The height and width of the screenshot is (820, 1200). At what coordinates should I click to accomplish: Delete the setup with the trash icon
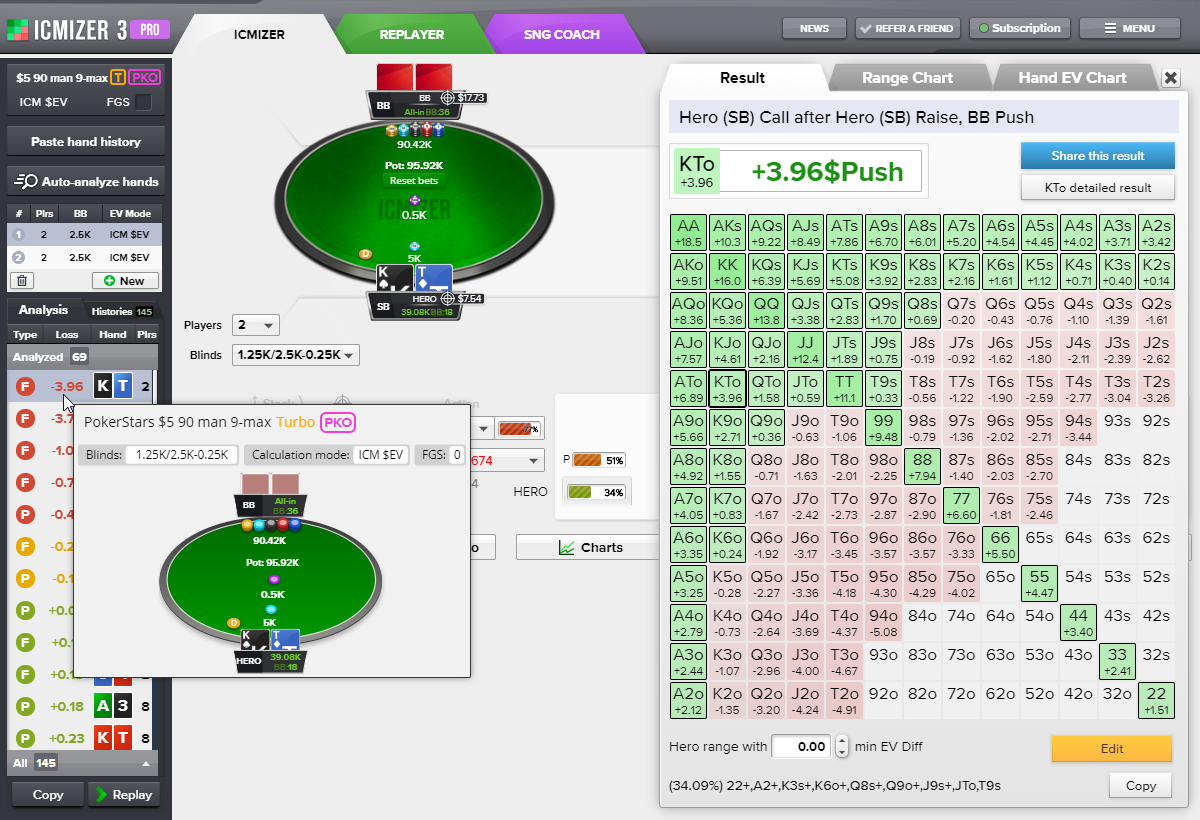point(22,281)
